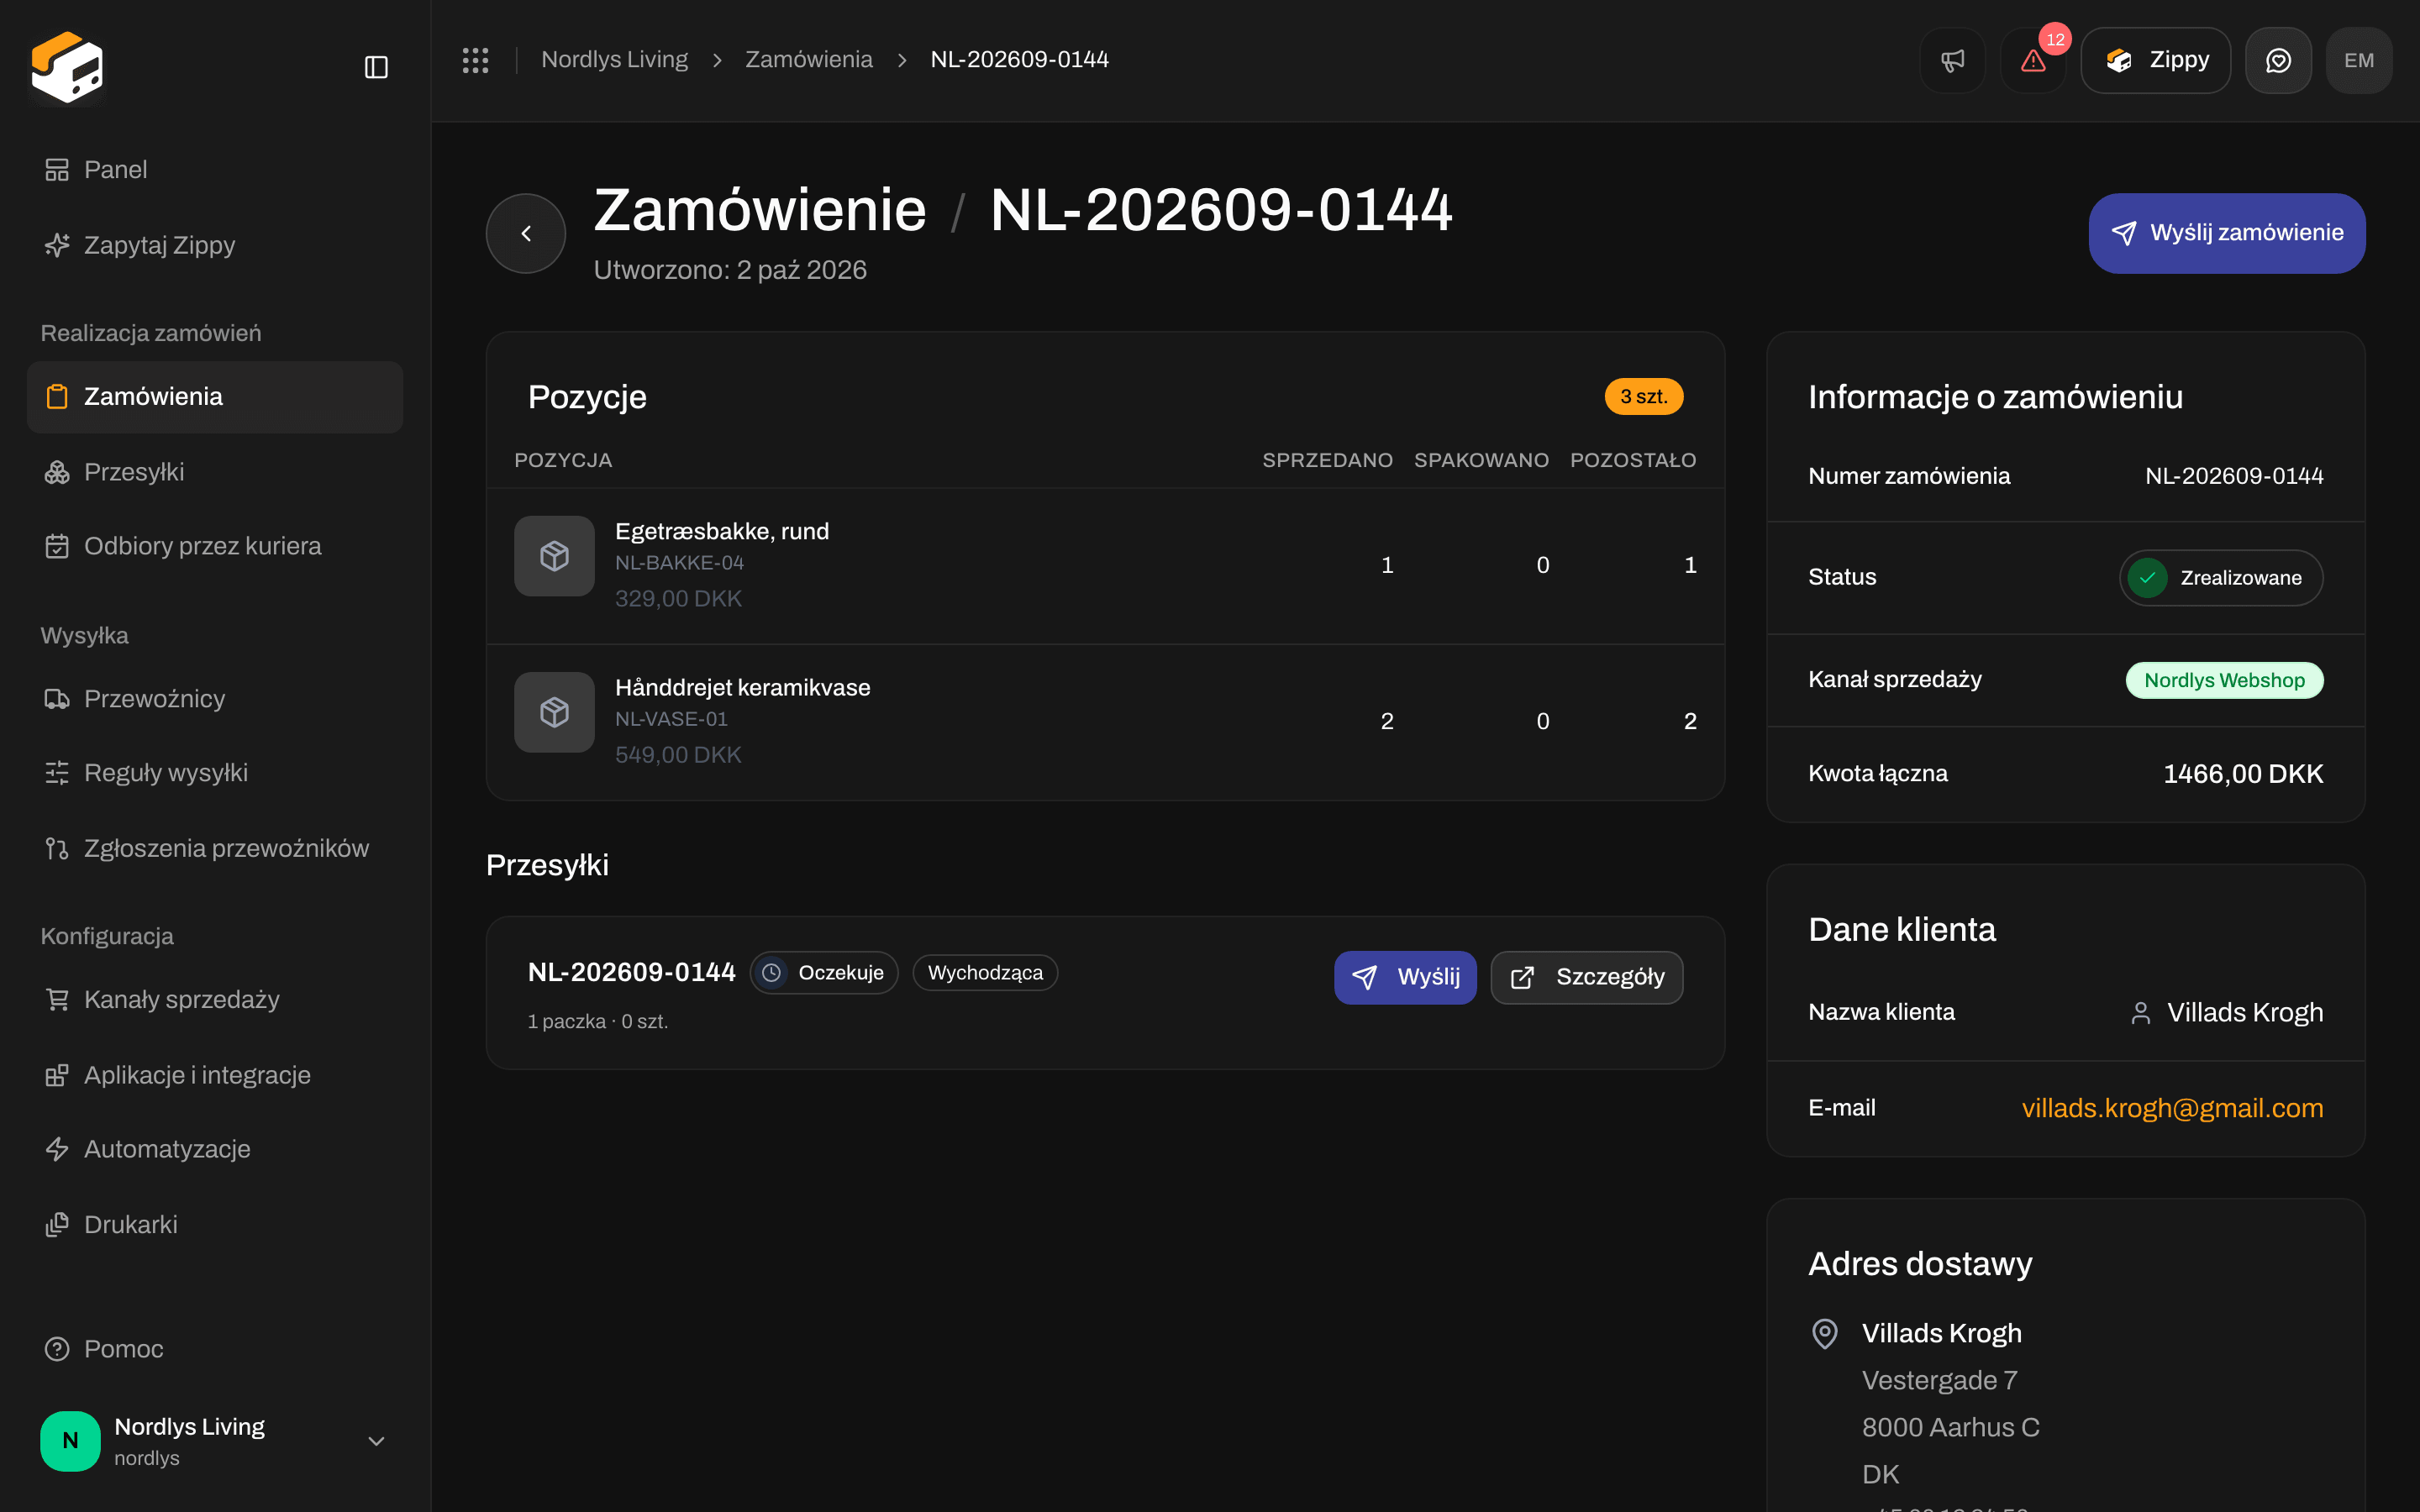Image resolution: width=2420 pixels, height=1512 pixels.
Task: Click Zrealizowane status pill
Action: pos(2220,578)
